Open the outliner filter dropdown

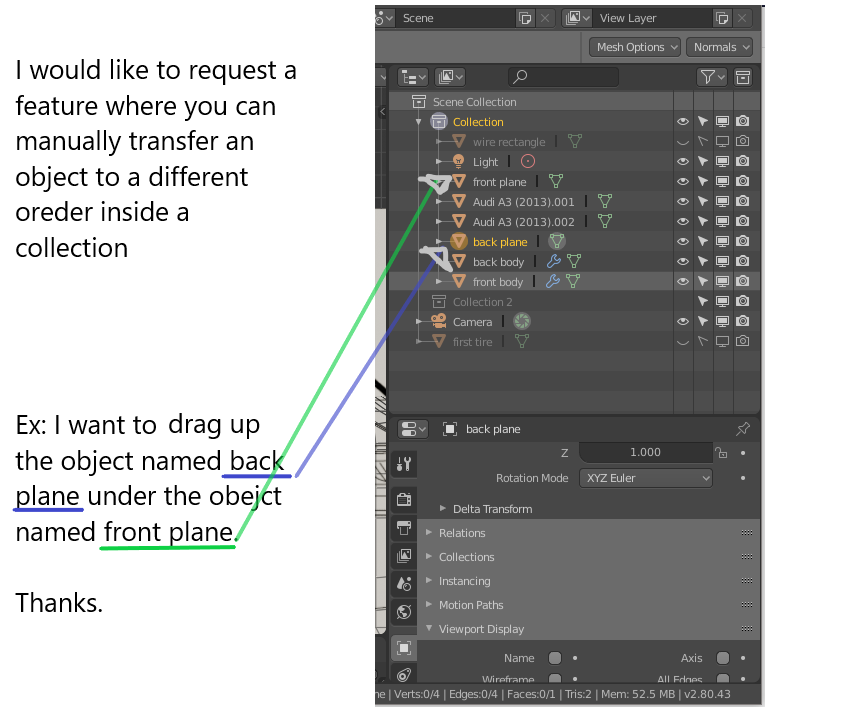pos(711,78)
